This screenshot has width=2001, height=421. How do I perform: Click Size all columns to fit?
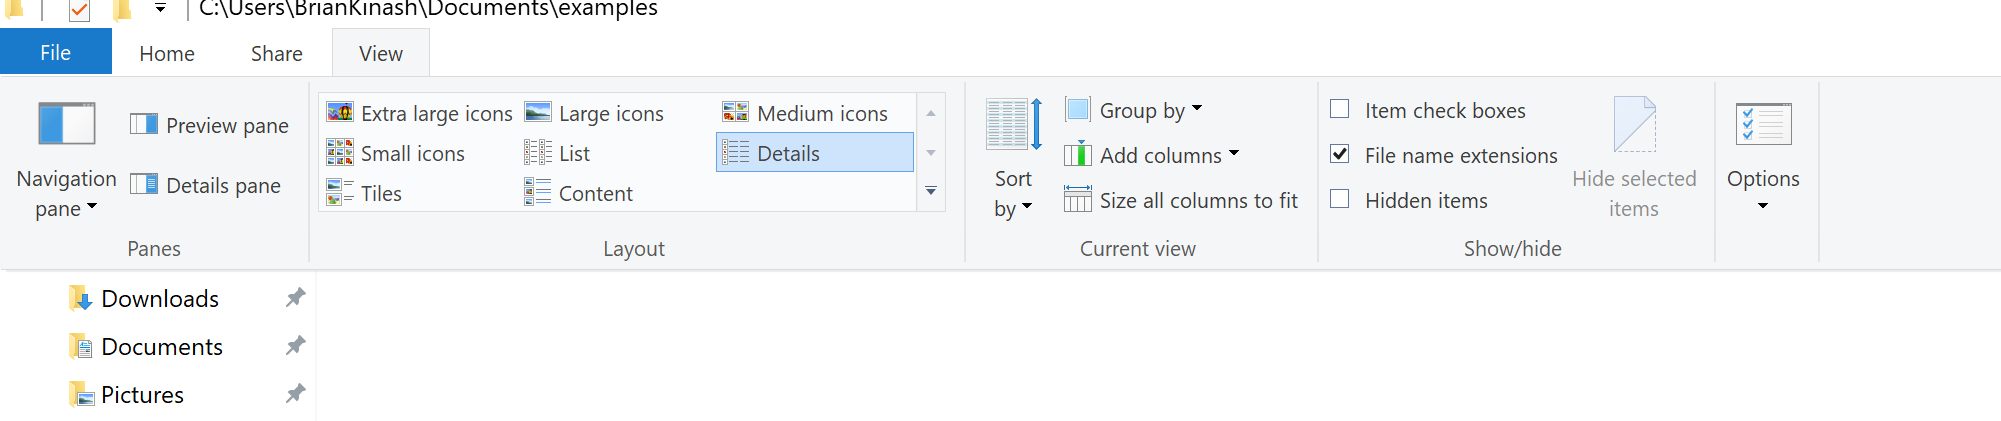[1181, 200]
